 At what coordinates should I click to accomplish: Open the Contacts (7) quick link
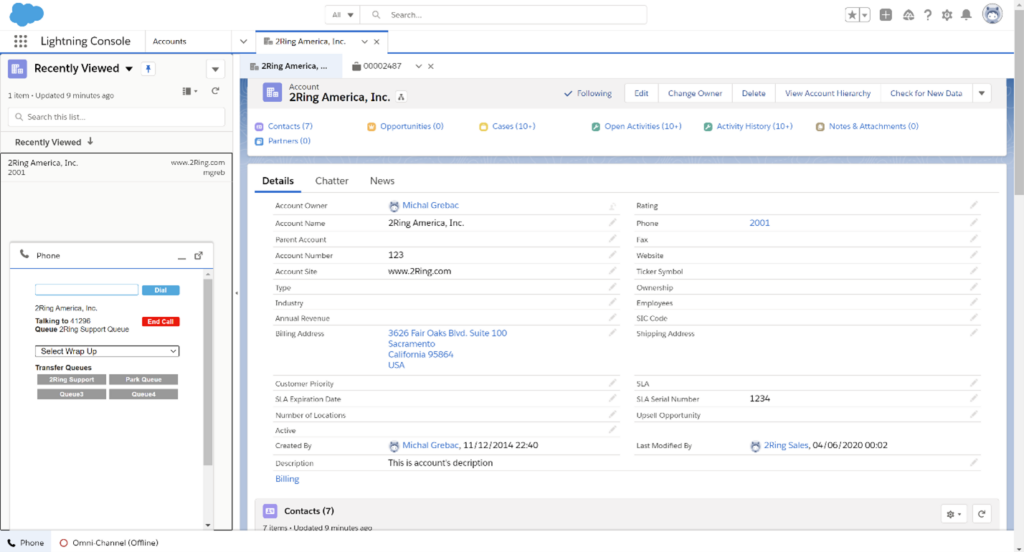290,126
